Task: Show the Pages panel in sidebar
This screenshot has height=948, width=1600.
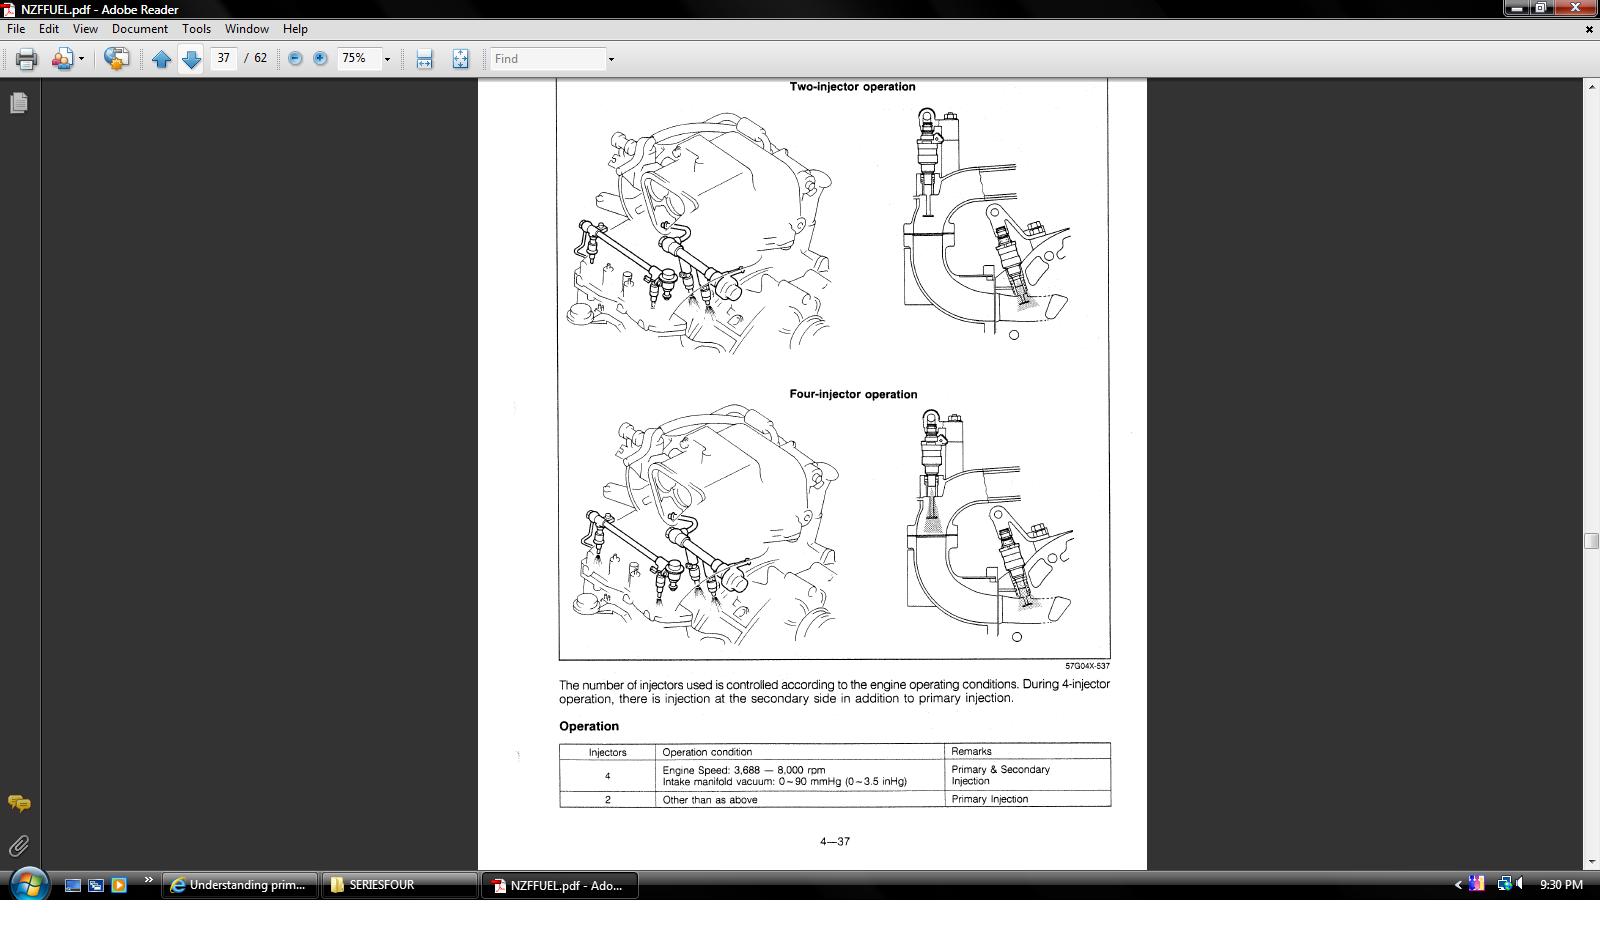Action: (19, 103)
